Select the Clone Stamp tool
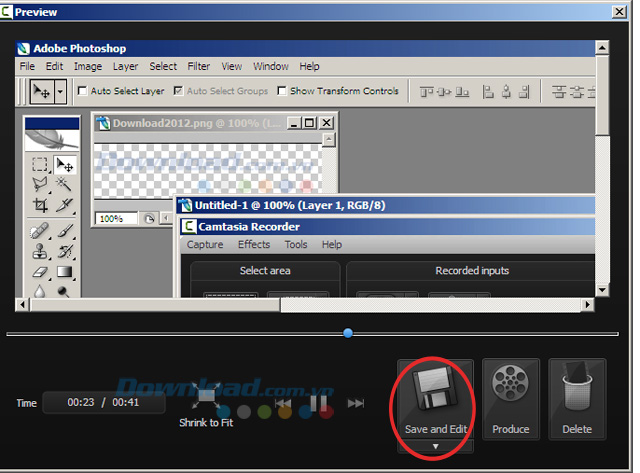Viewport: 640px width, 473px height. tap(40, 251)
